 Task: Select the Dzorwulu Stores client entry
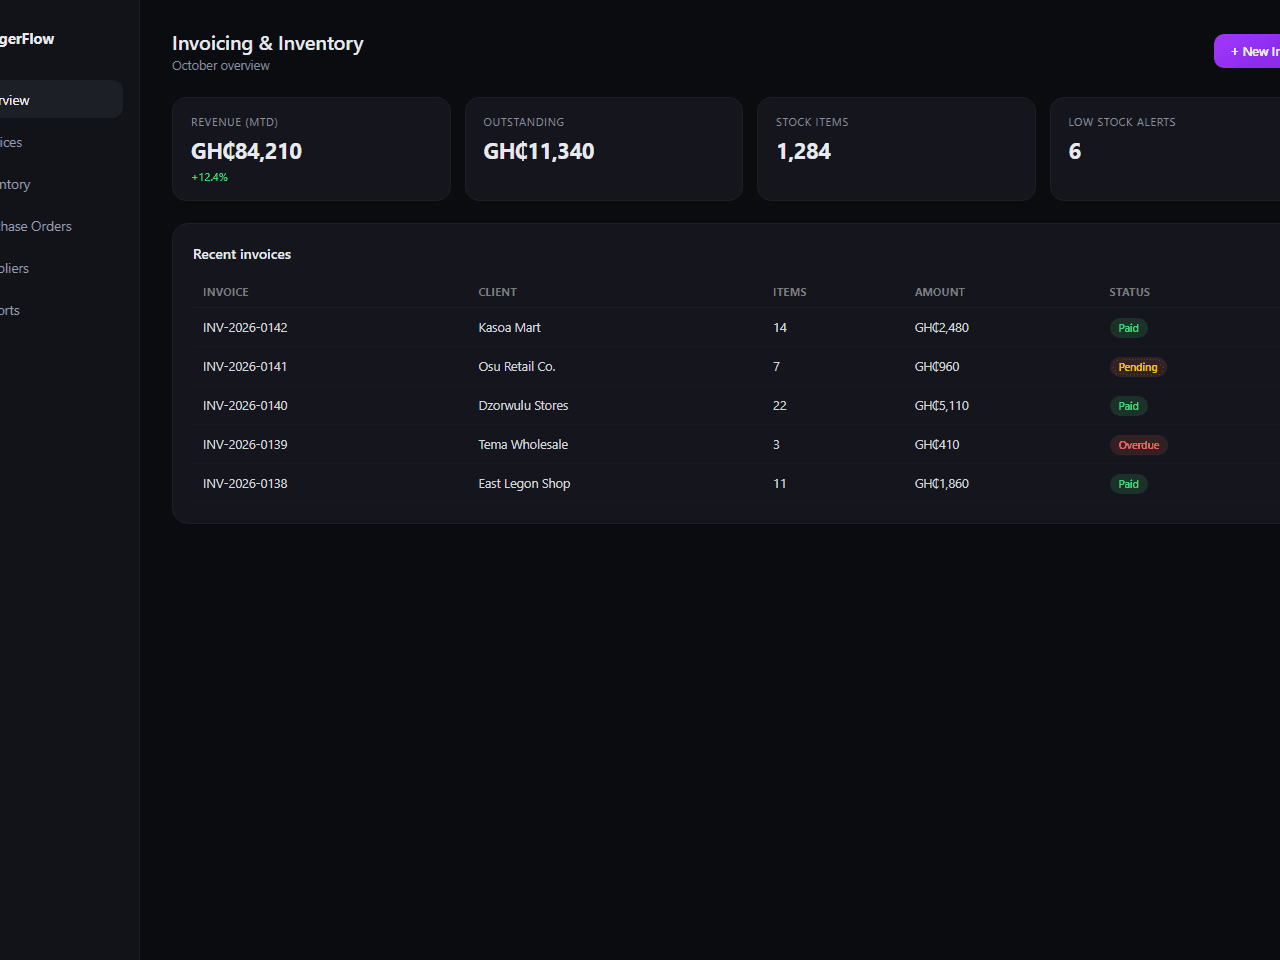[523, 405]
